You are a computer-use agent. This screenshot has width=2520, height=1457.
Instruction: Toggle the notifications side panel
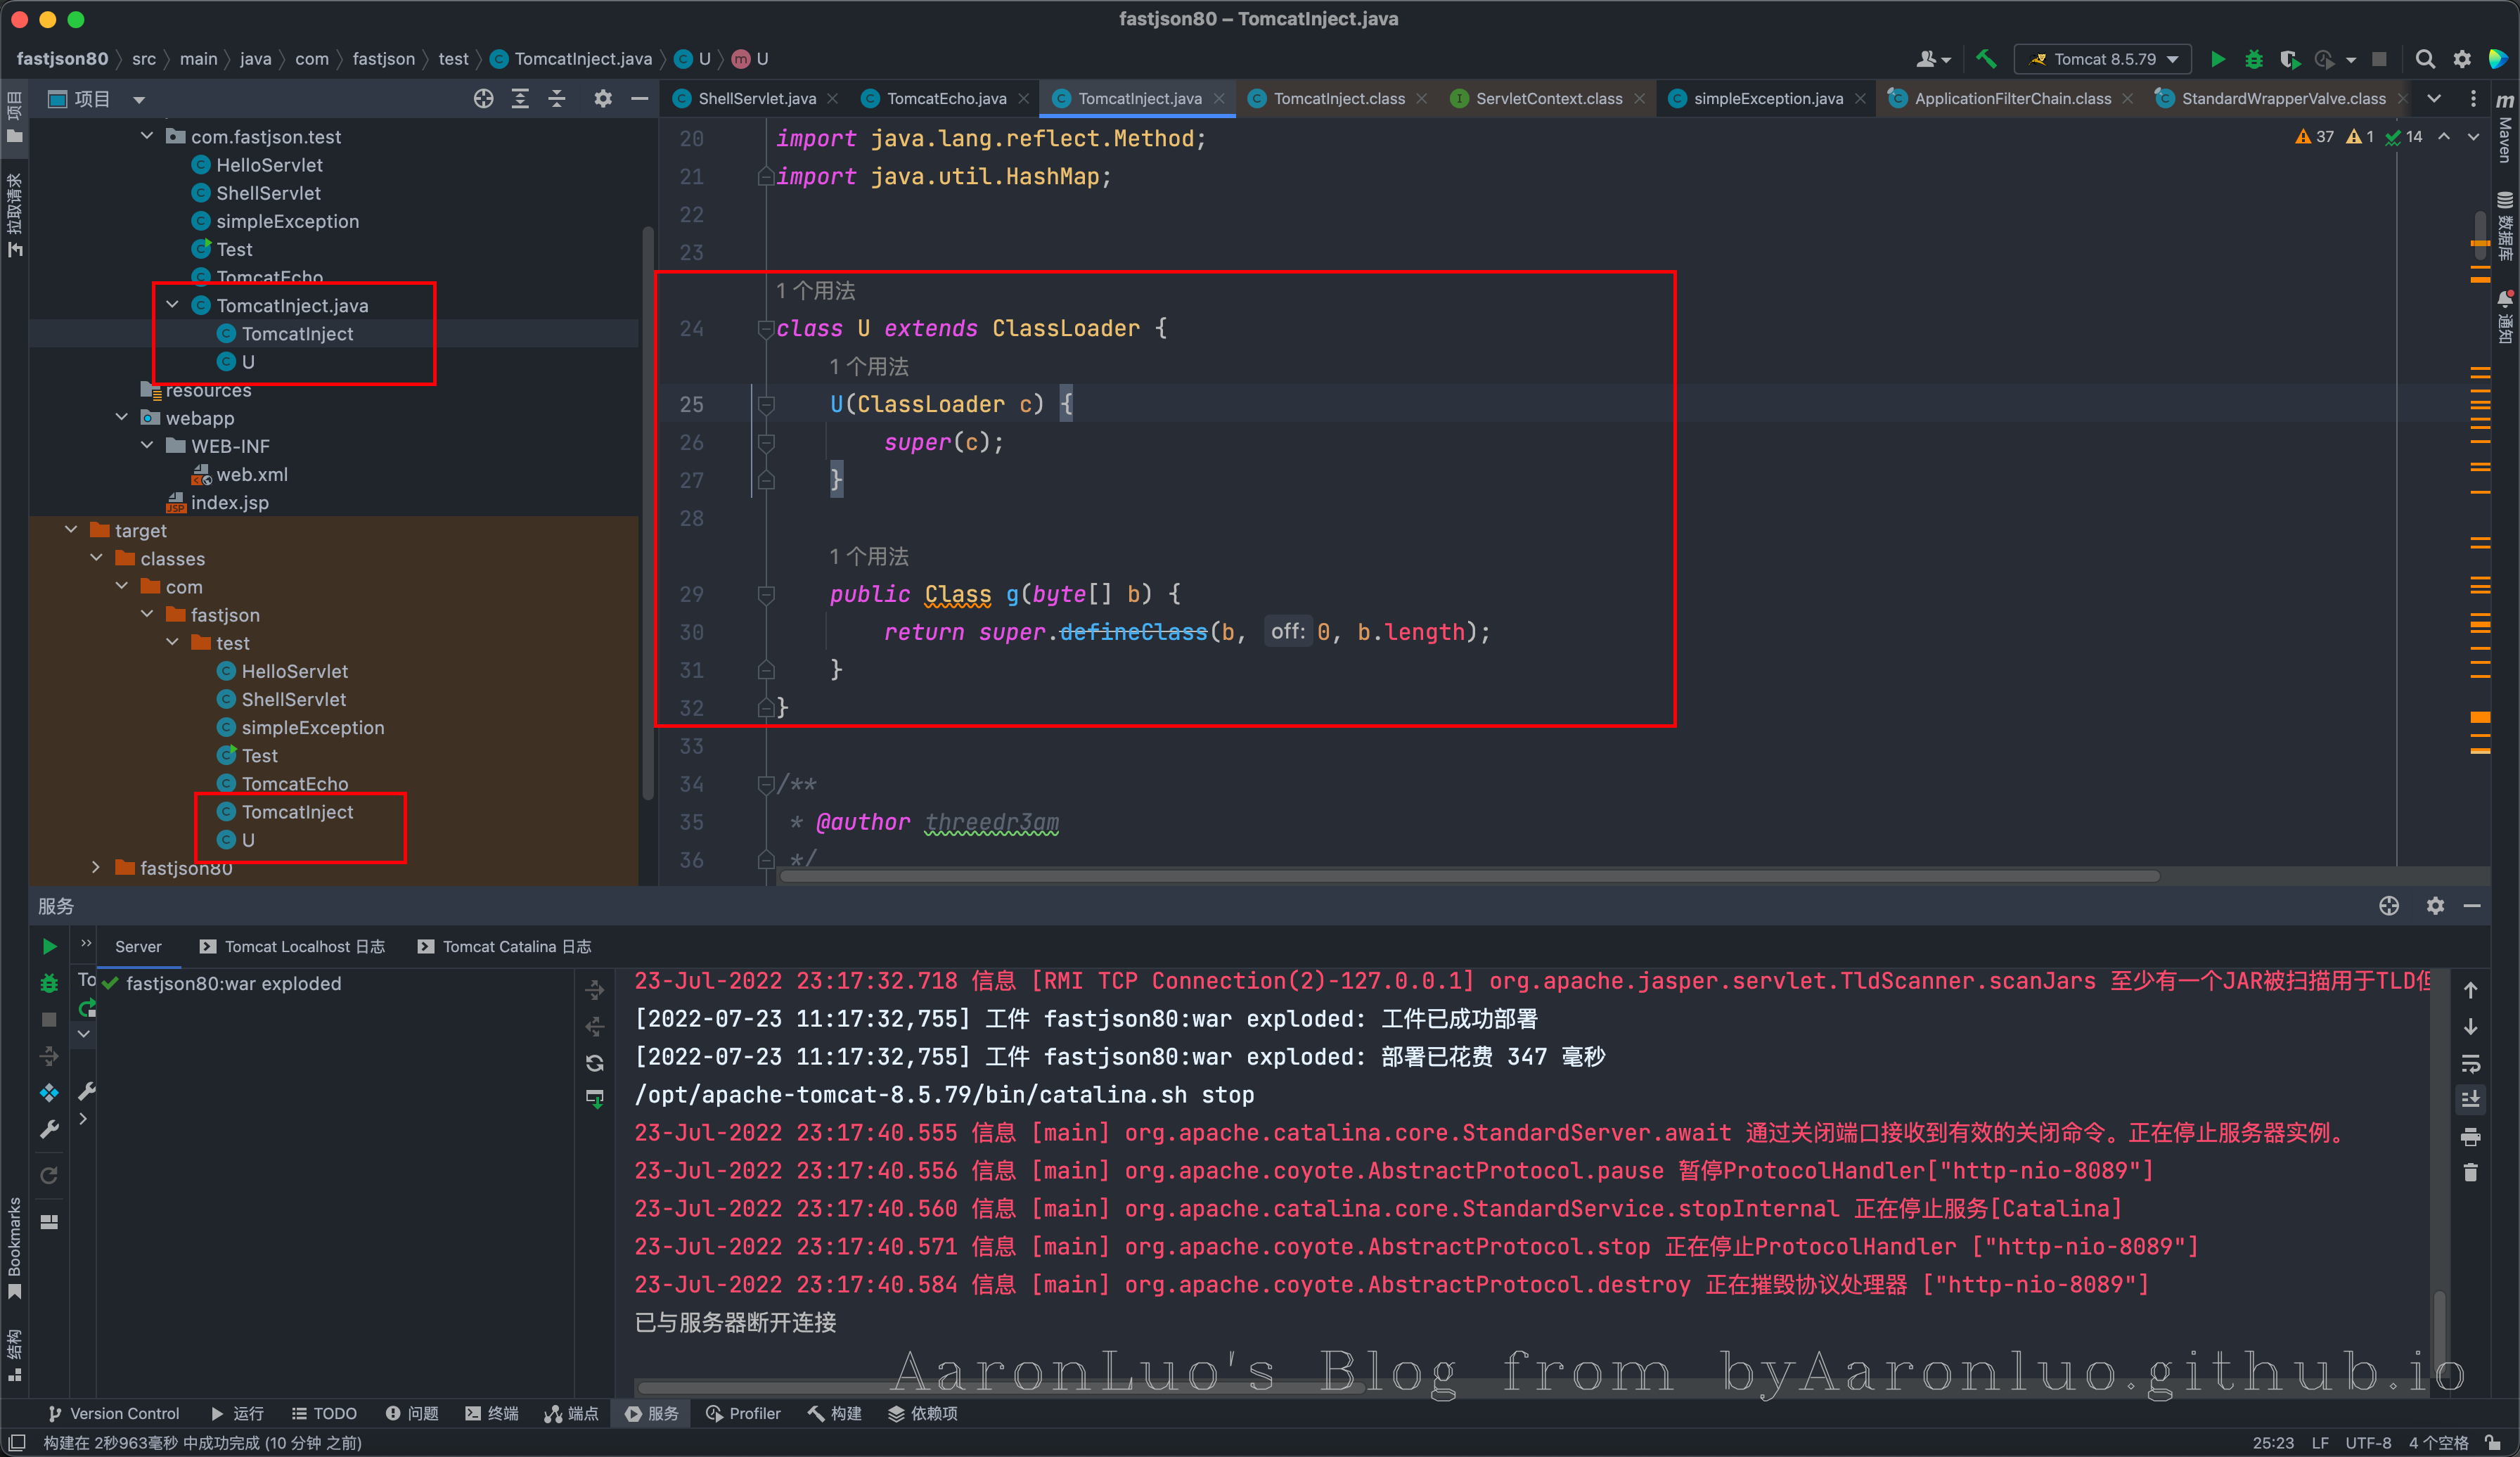point(2505,318)
